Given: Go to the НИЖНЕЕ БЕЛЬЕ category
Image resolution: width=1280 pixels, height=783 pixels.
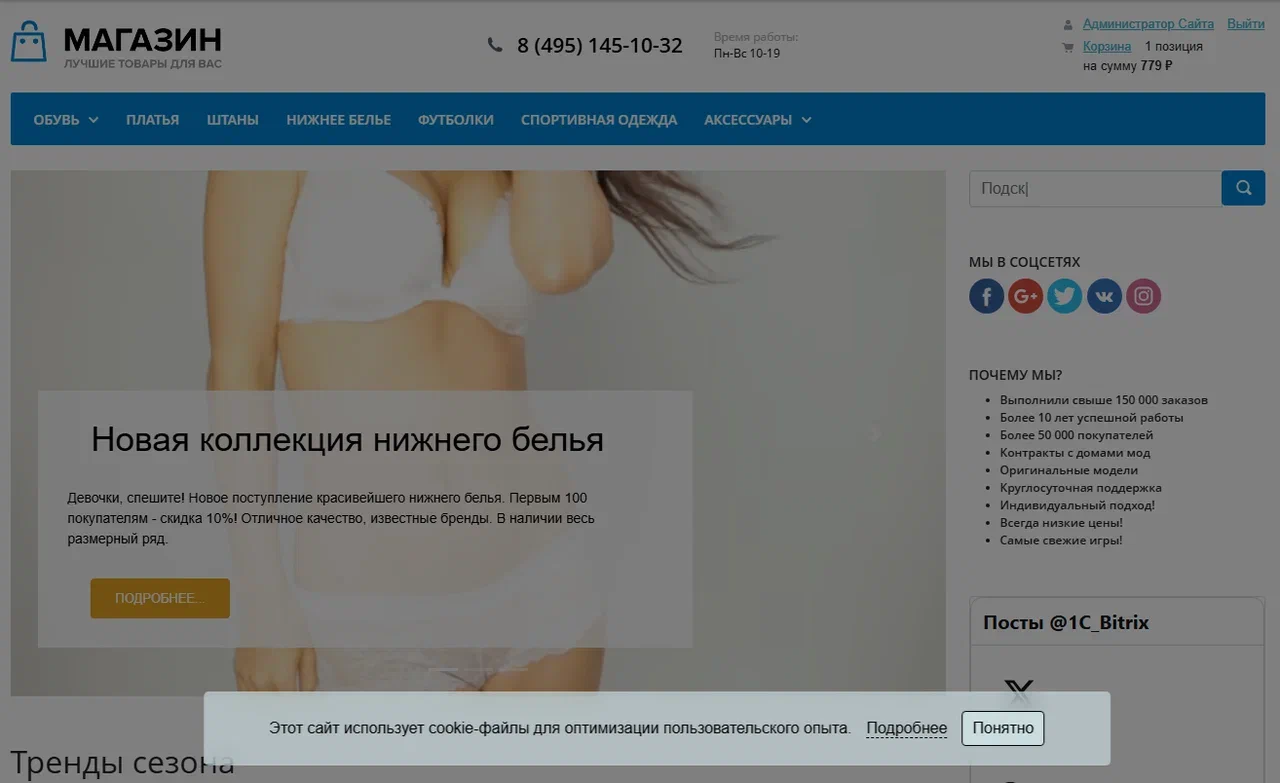Looking at the screenshot, I should point(338,120).
